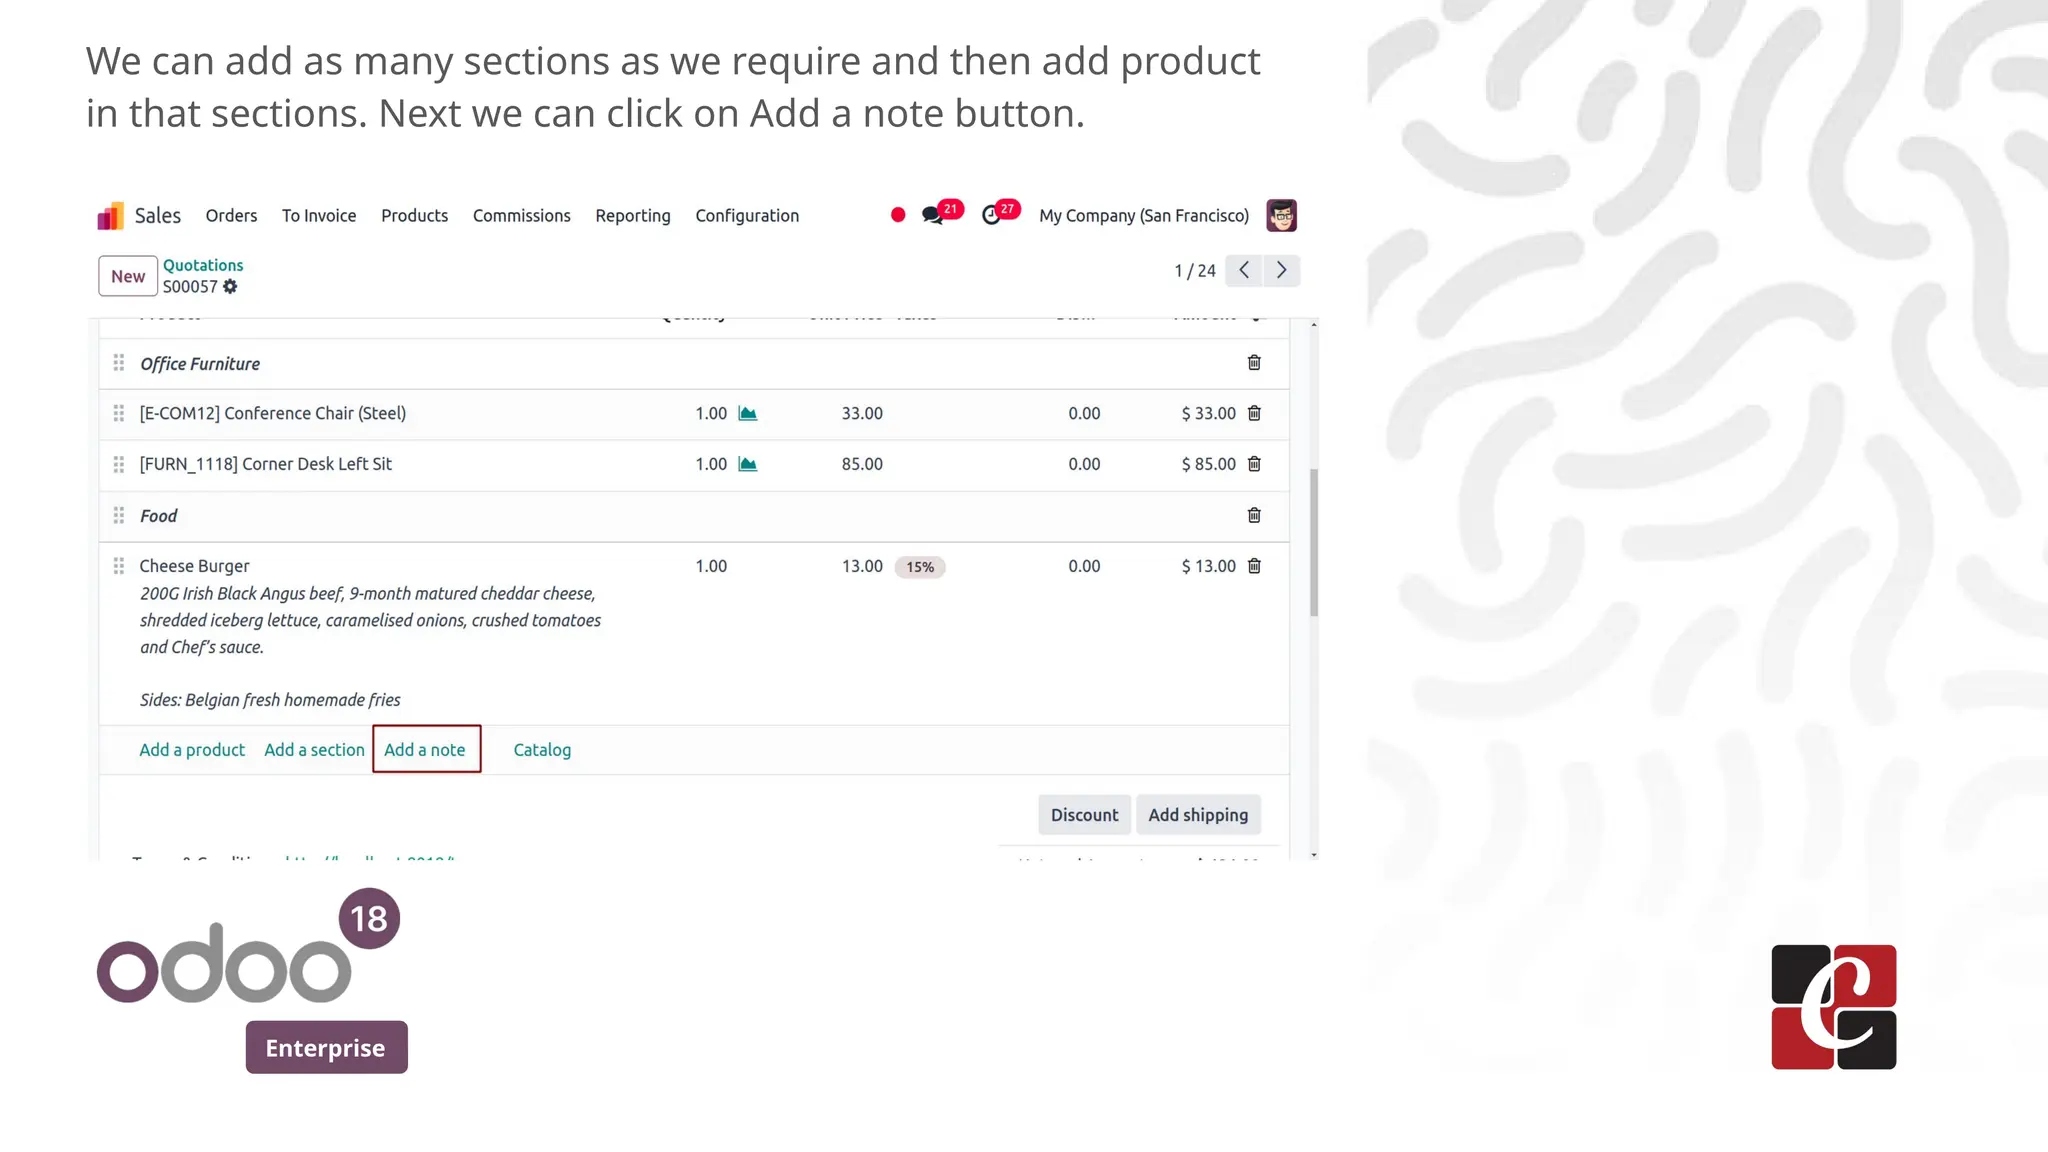
Task: Click the red recording indicator dot
Action: click(898, 215)
